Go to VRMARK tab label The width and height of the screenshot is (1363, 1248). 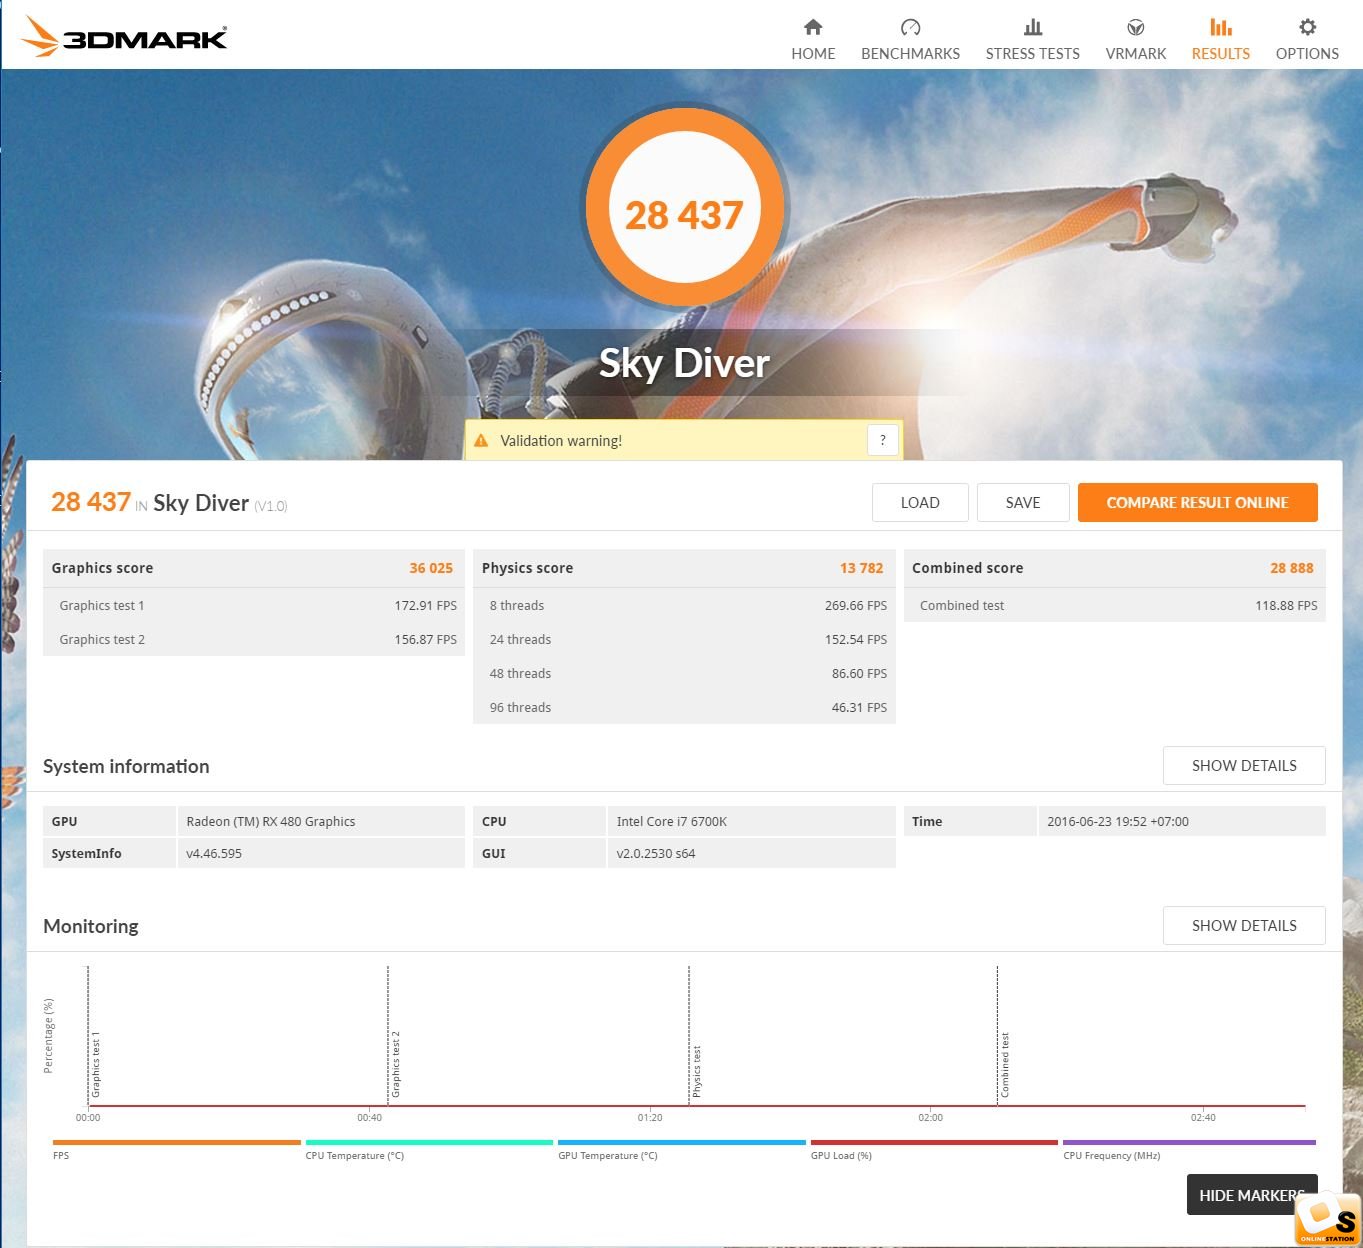(x=1136, y=54)
